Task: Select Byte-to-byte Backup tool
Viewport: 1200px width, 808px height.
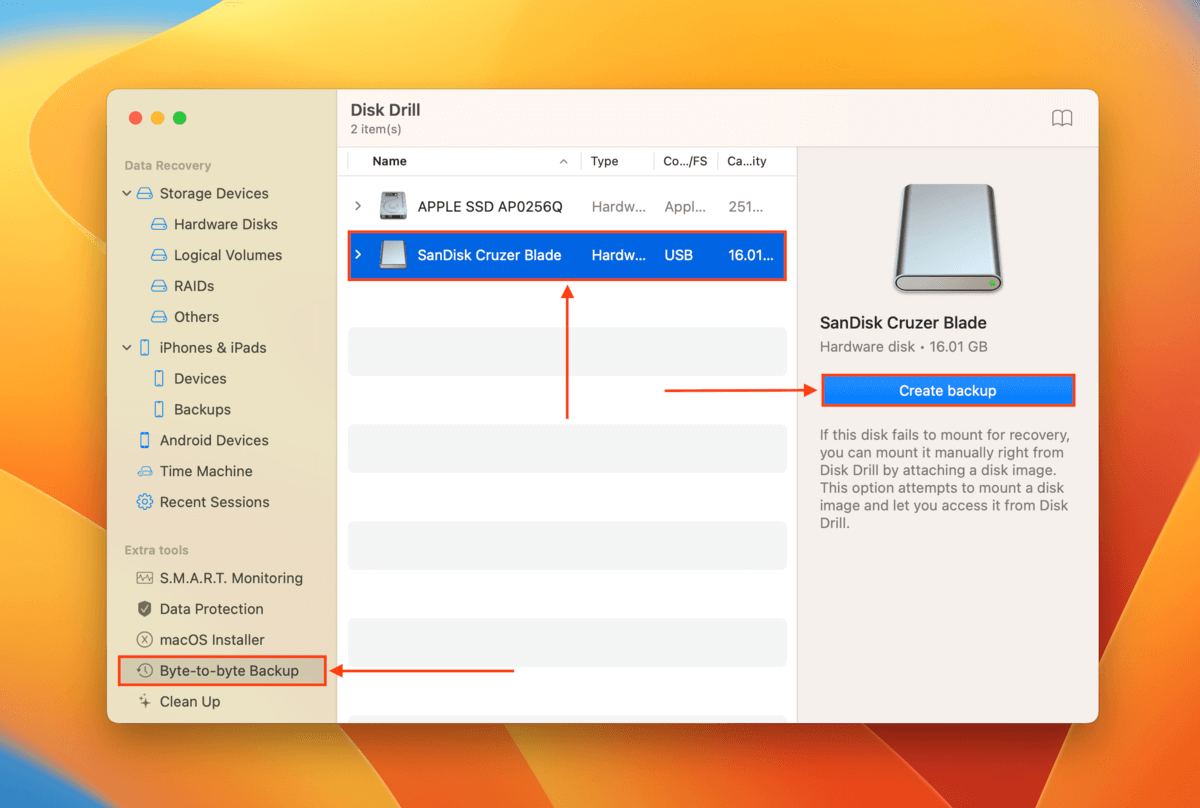Action: (229, 671)
